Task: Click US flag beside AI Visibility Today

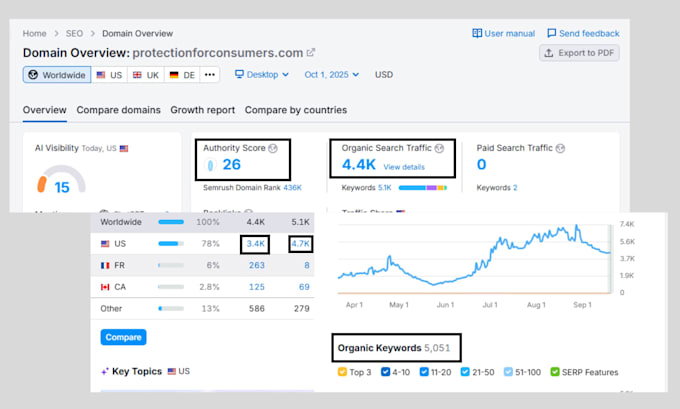Action: pos(124,149)
